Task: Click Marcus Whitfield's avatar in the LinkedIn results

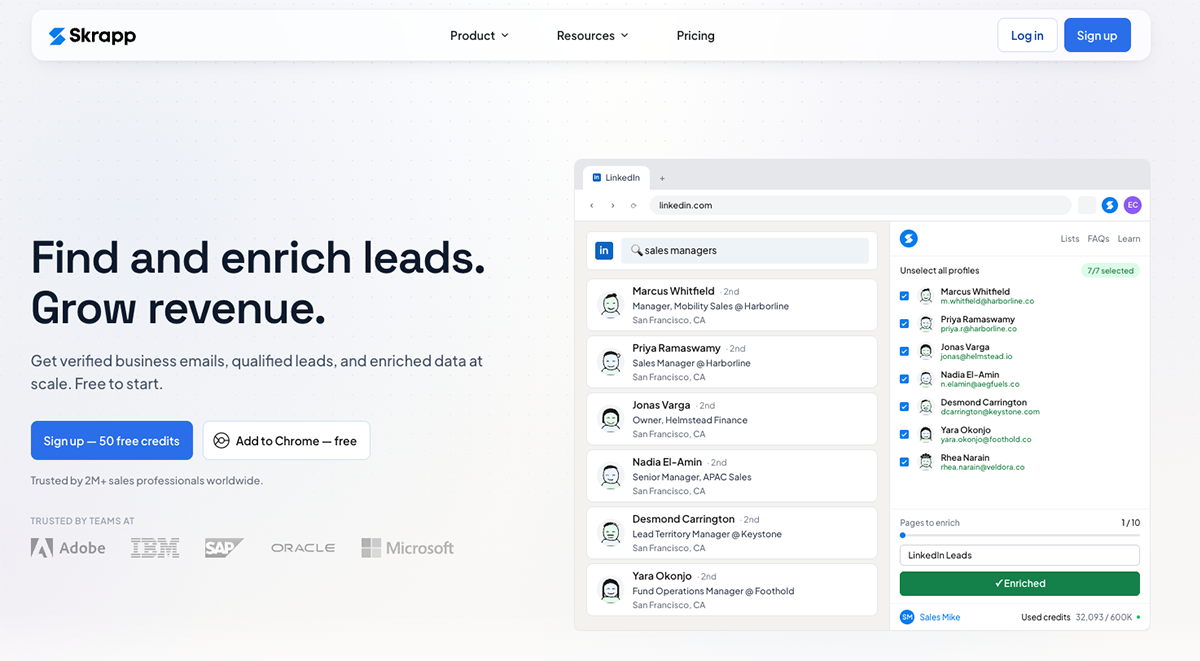Action: pyautogui.click(x=610, y=305)
